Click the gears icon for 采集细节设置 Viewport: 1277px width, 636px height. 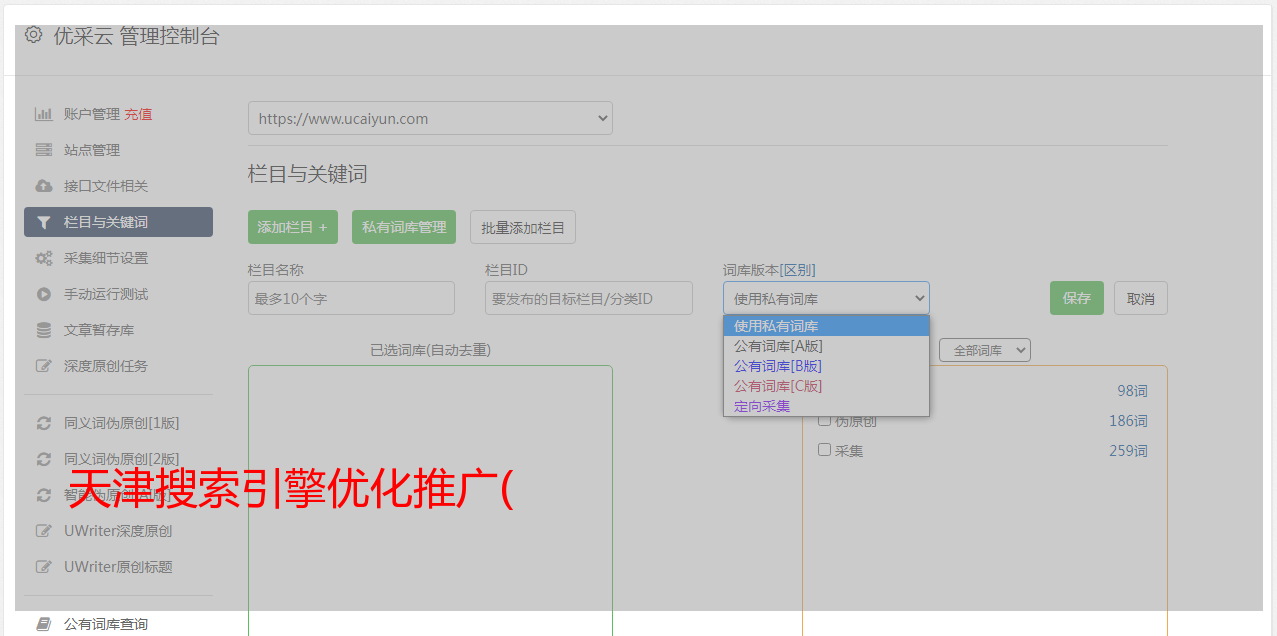[43, 258]
